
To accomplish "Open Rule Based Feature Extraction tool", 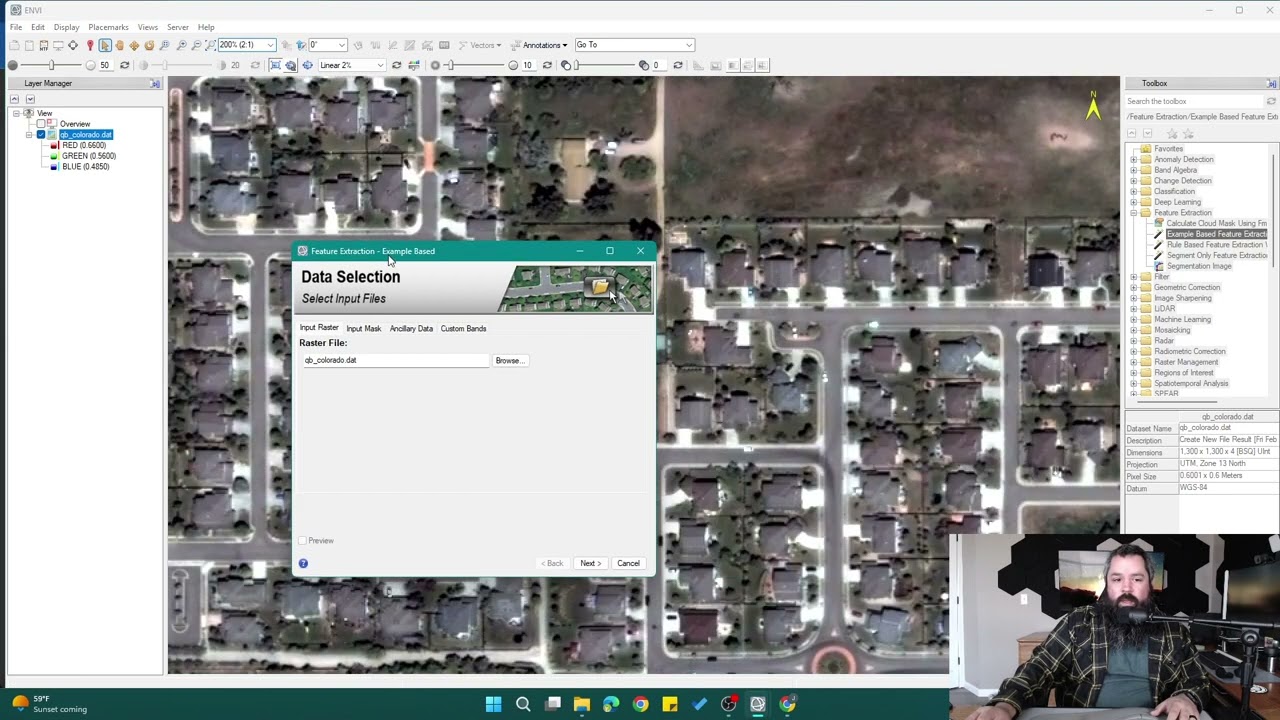I will pos(1212,244).
